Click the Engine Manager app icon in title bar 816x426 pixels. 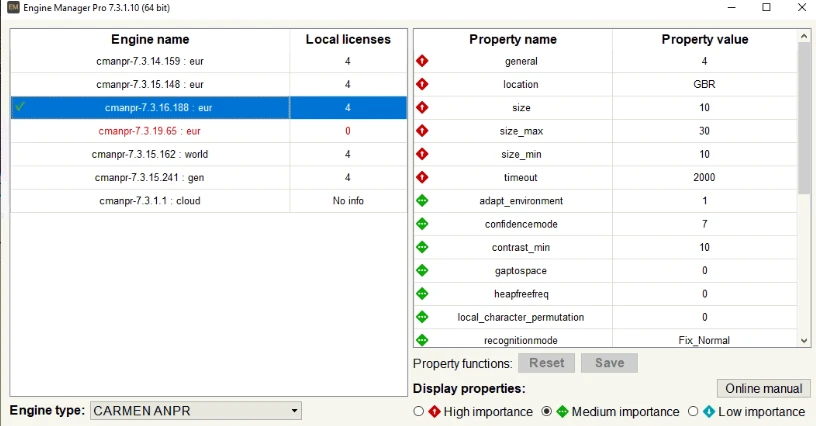click(x=13, y=7)
